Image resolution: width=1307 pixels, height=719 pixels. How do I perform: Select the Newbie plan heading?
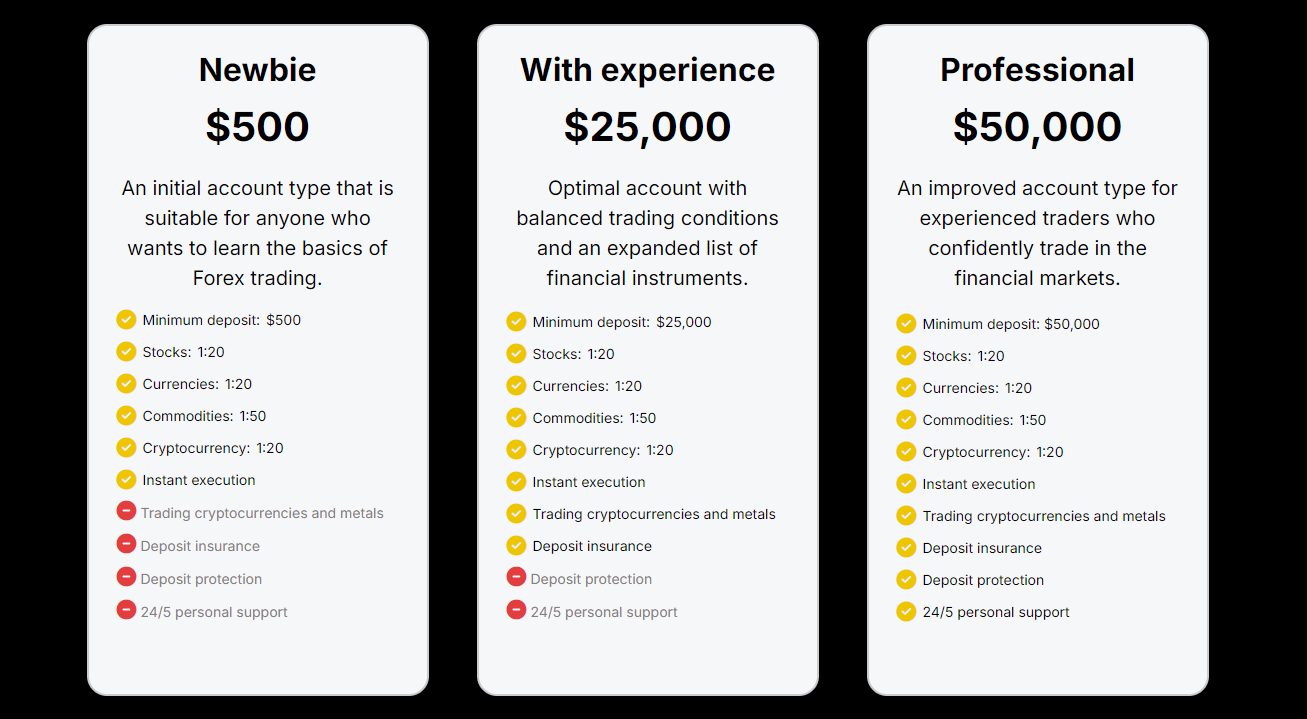point(257,70)
